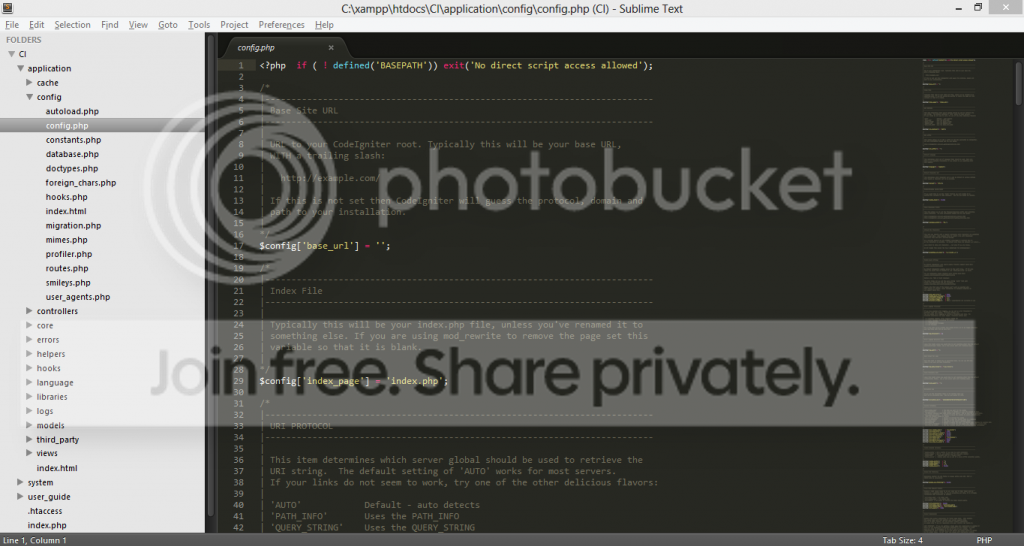
Task: Open the Tools menu
Action: 199,25
